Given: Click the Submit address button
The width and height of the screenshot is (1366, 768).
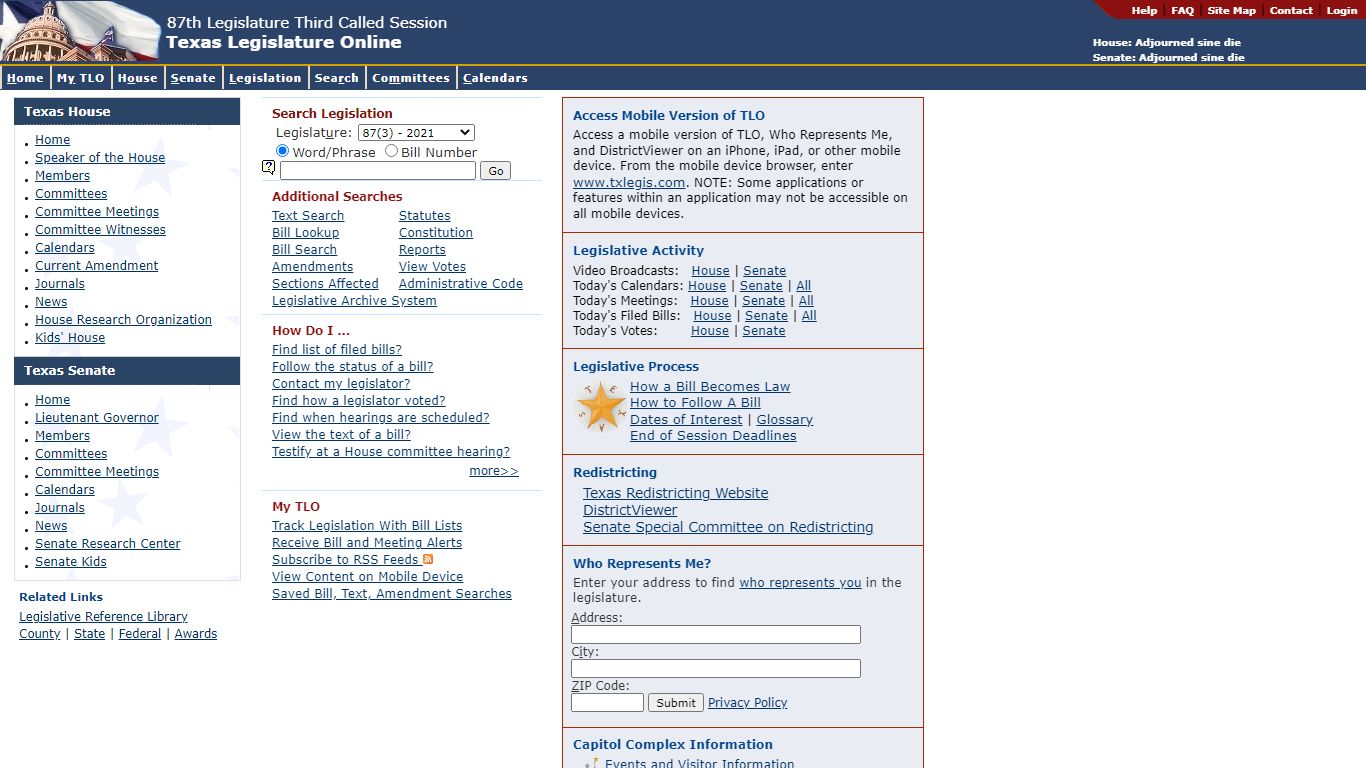Looking at the screenshot, I should click(x=676, y=703).
